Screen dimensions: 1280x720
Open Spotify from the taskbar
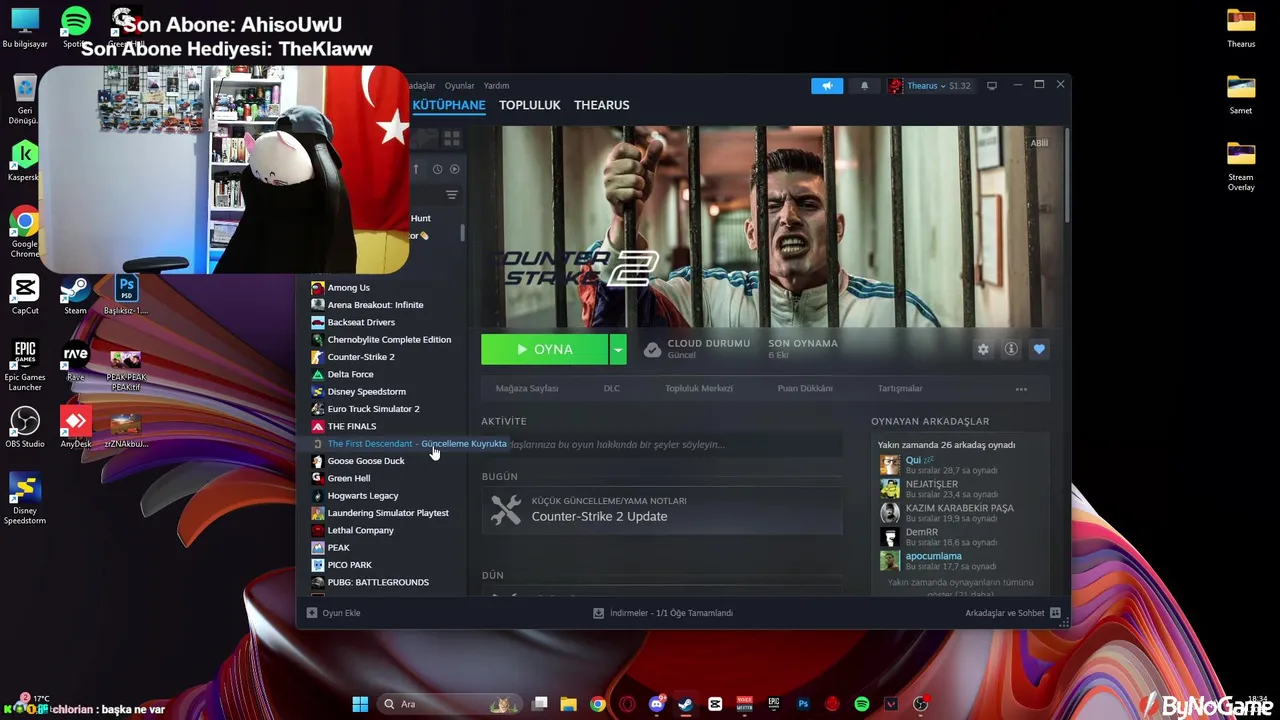click(862, 704)
